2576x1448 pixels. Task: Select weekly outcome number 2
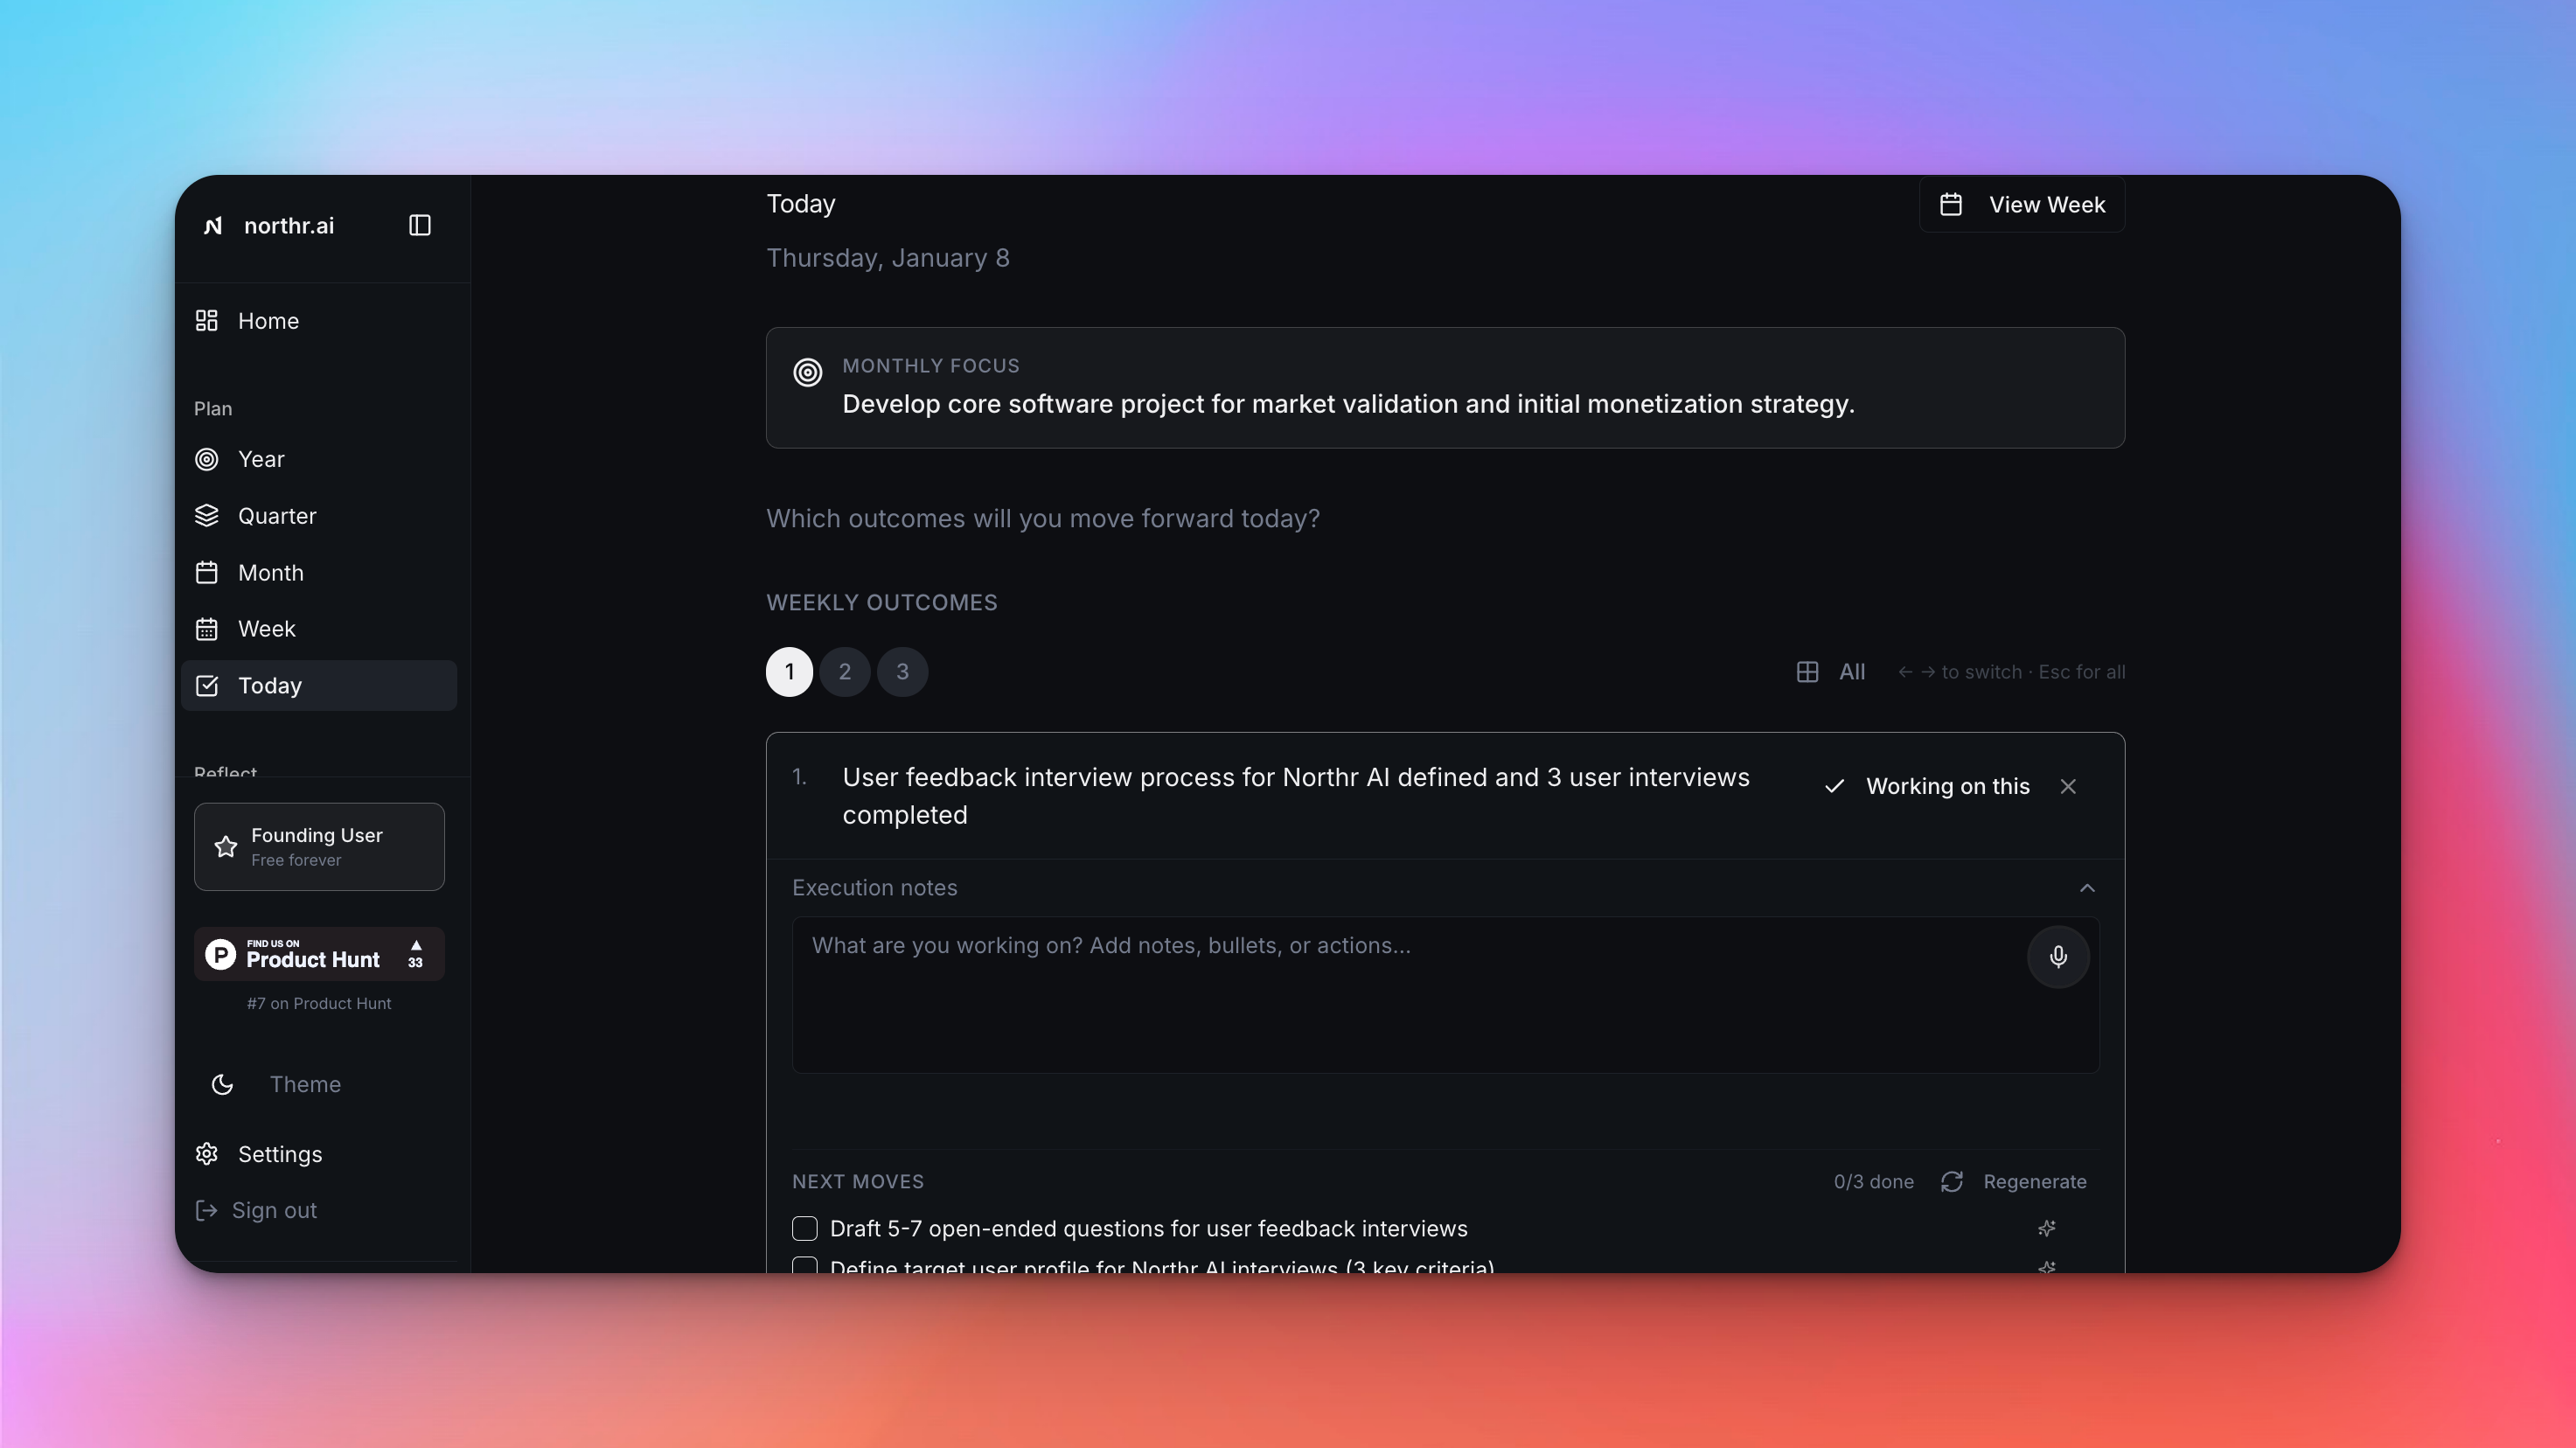[x=844, y=671]
